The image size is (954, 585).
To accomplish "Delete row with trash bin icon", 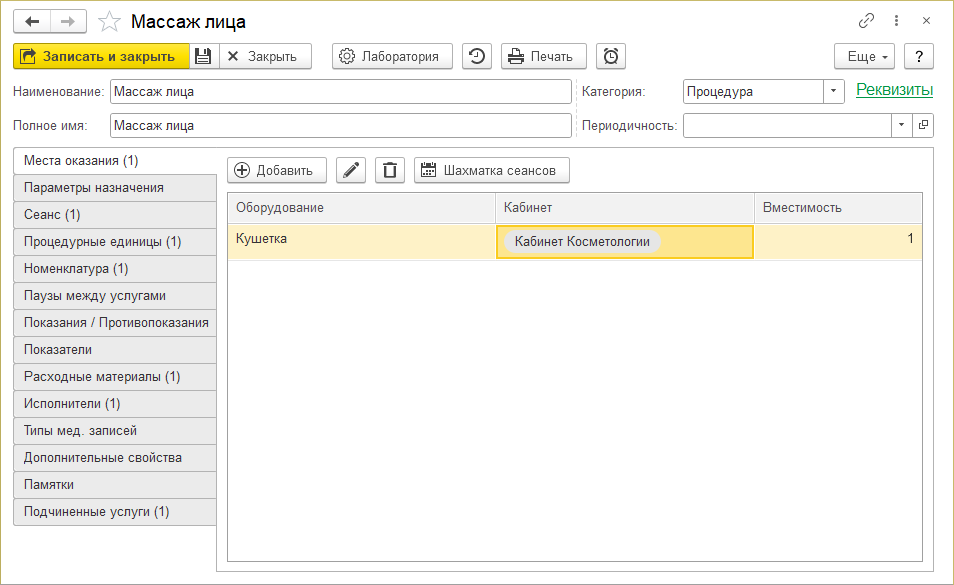I will coord(390,170).
